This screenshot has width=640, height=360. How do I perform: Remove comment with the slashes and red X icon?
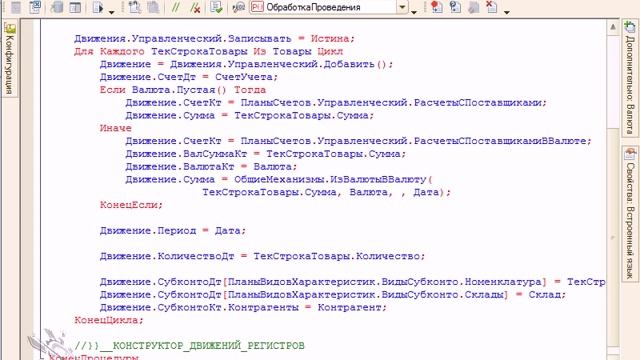tap(195, 7)
